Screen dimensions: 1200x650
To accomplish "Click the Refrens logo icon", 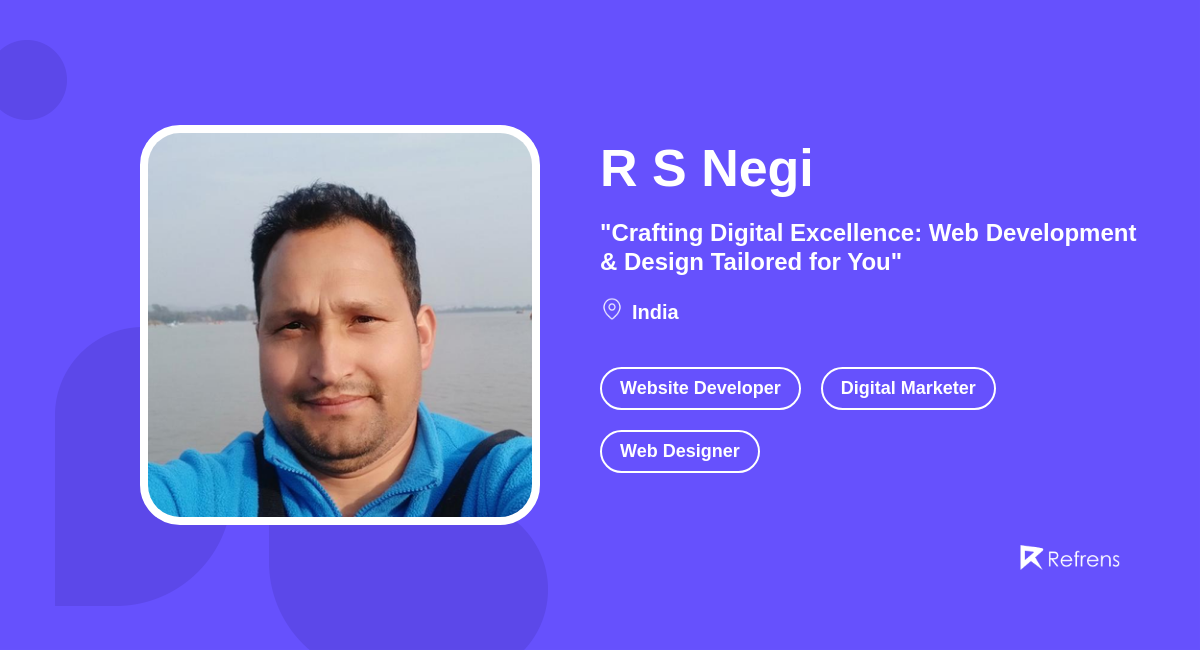I will (x=1031, y=557).
